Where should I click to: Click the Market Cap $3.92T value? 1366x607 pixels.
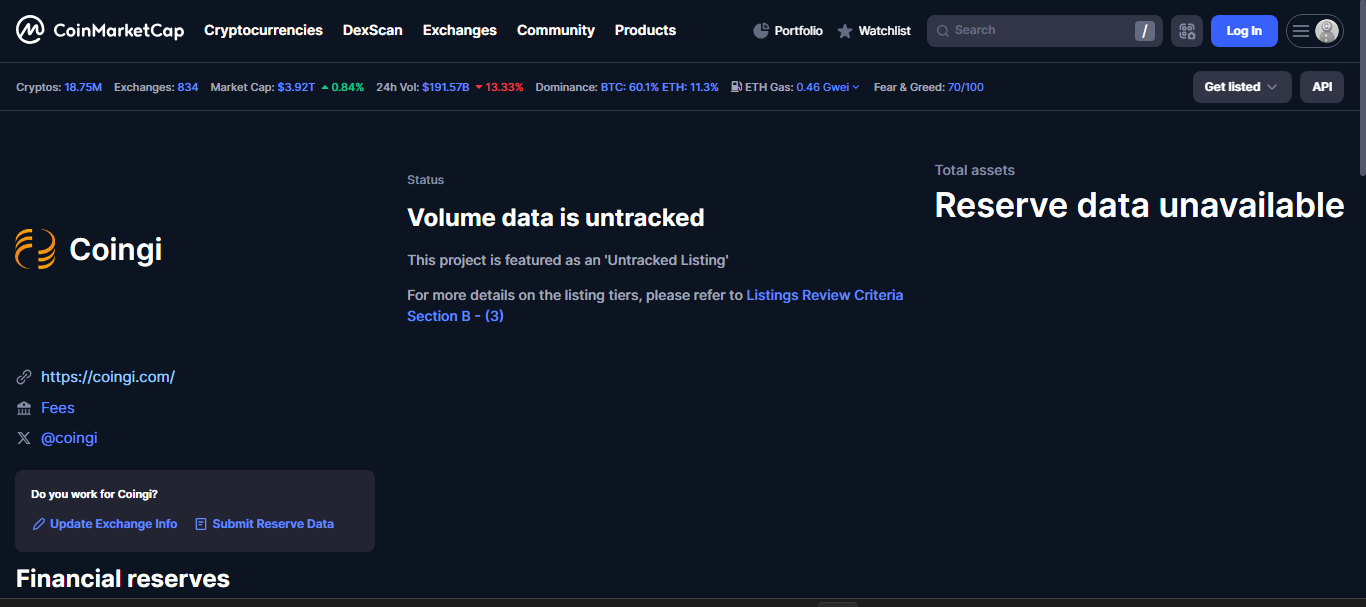coord(296,87)
